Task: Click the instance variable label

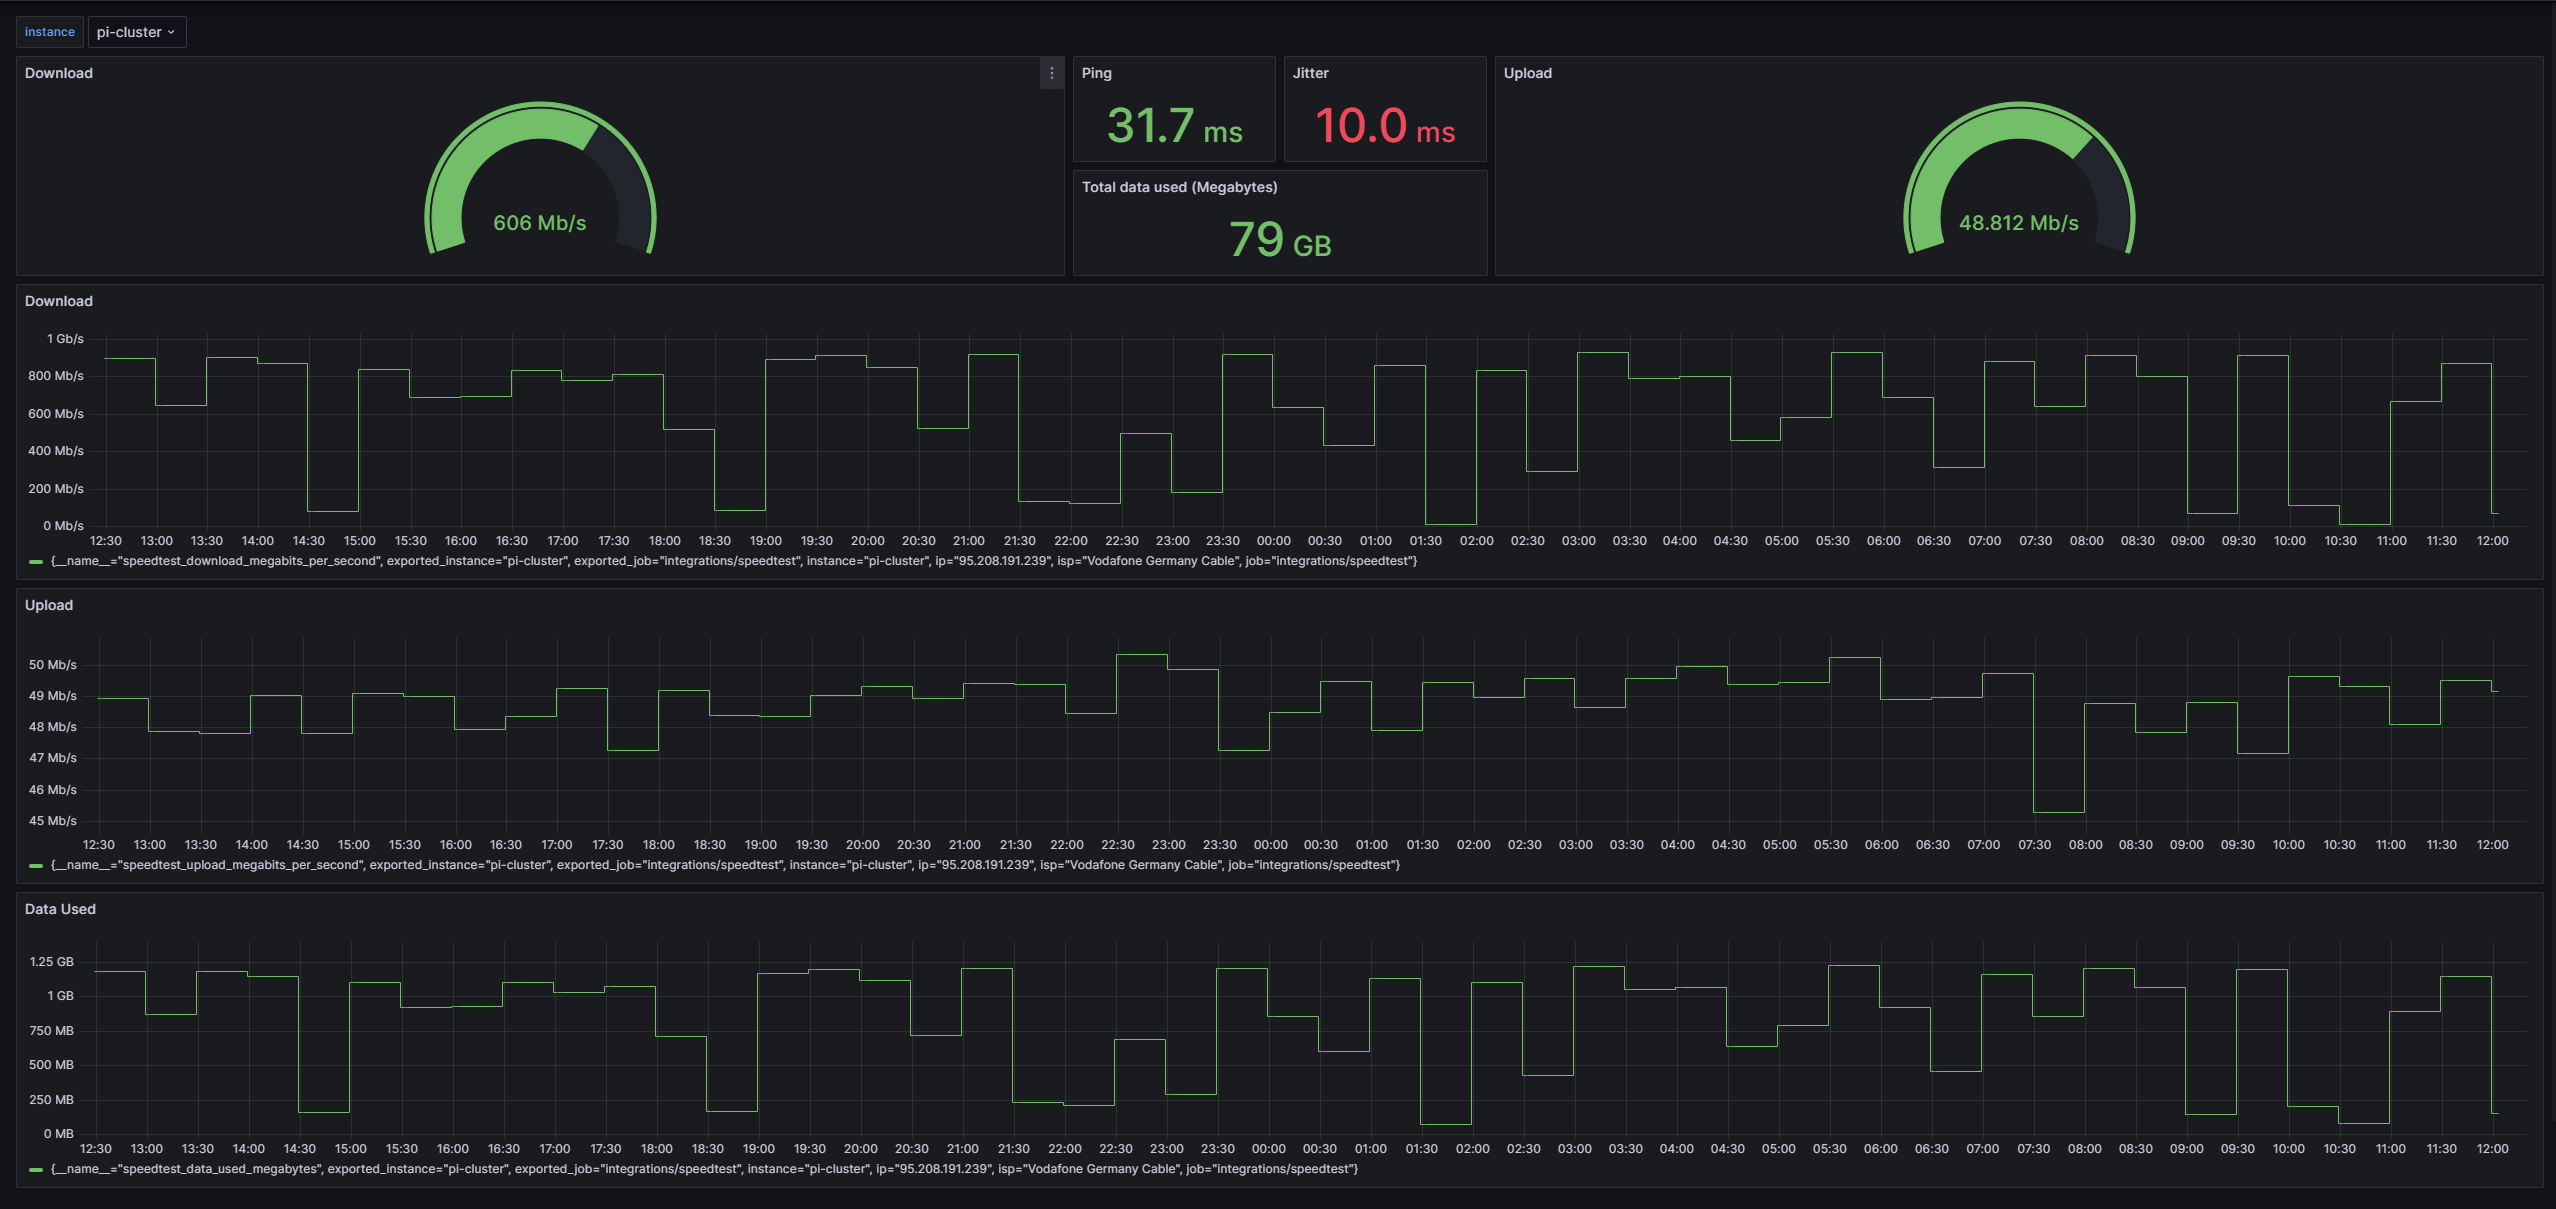Action: pos(49,32)
